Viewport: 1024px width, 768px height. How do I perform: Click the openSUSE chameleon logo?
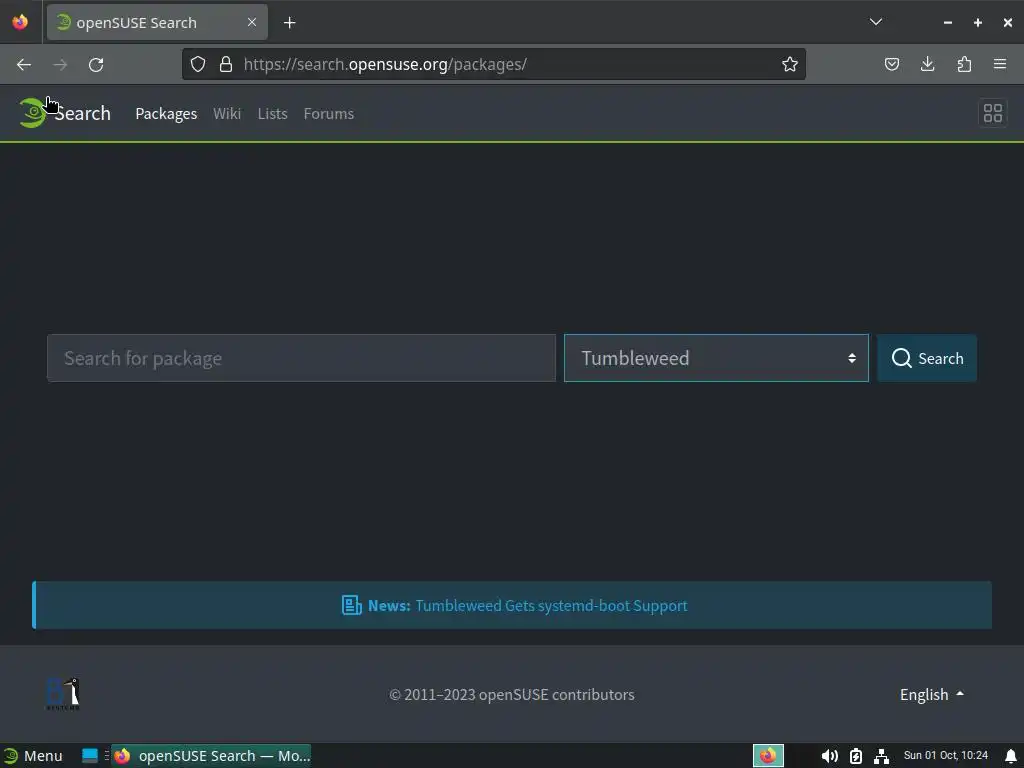[x=31, y=113]
